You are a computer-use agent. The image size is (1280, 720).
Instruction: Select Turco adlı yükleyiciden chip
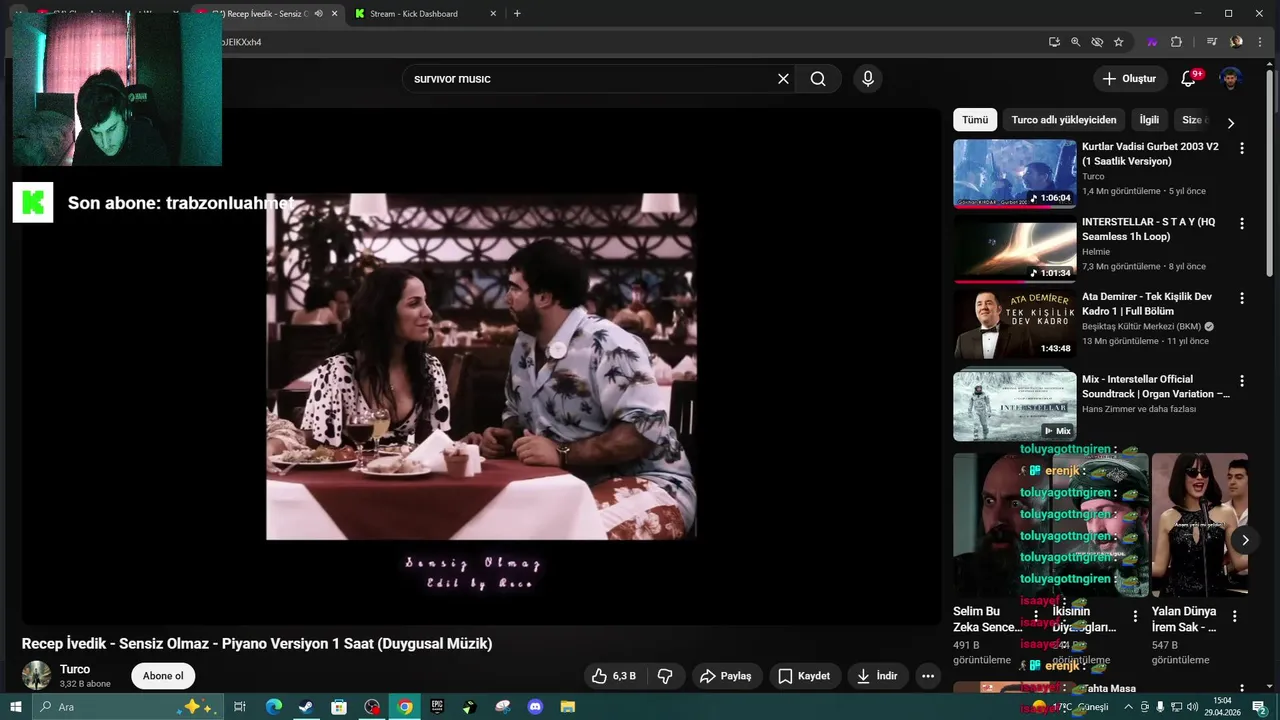1064,120
